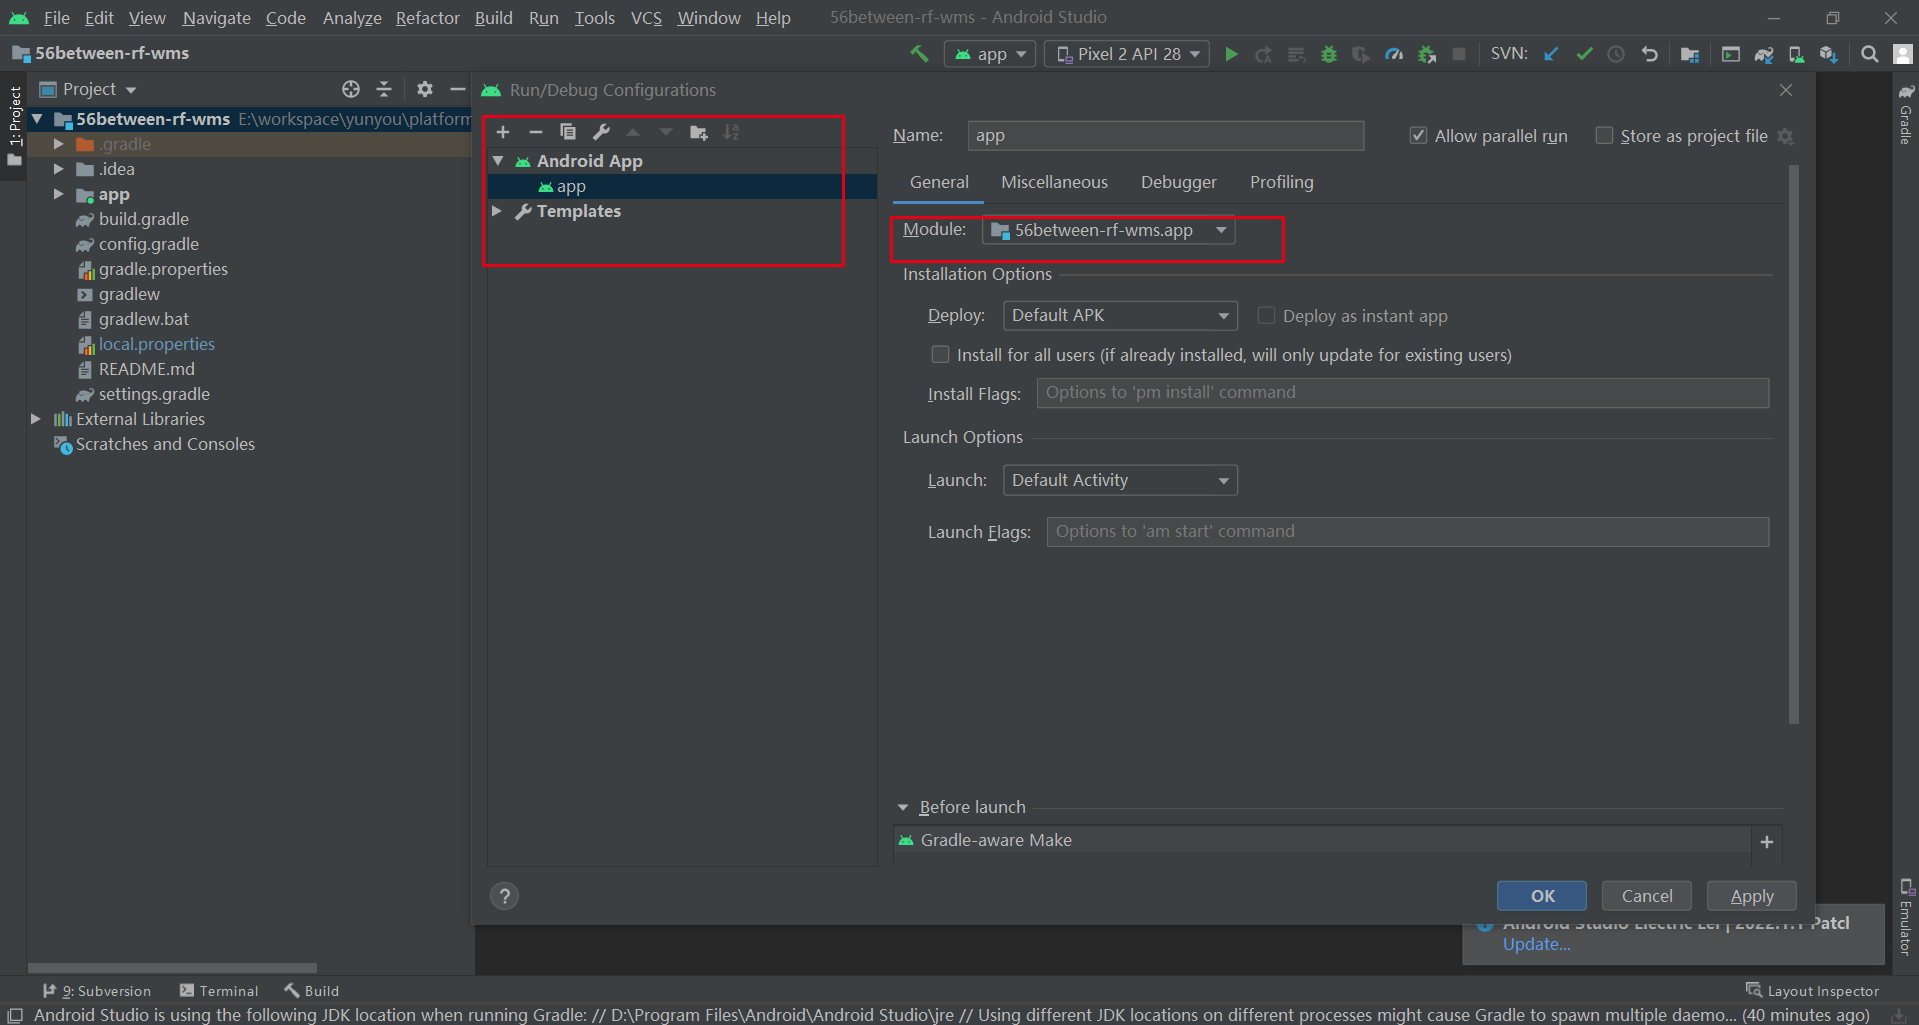Run the app with green play icon
The width and height of the screenshot is (1919, 1025).
coord(1231,54)
